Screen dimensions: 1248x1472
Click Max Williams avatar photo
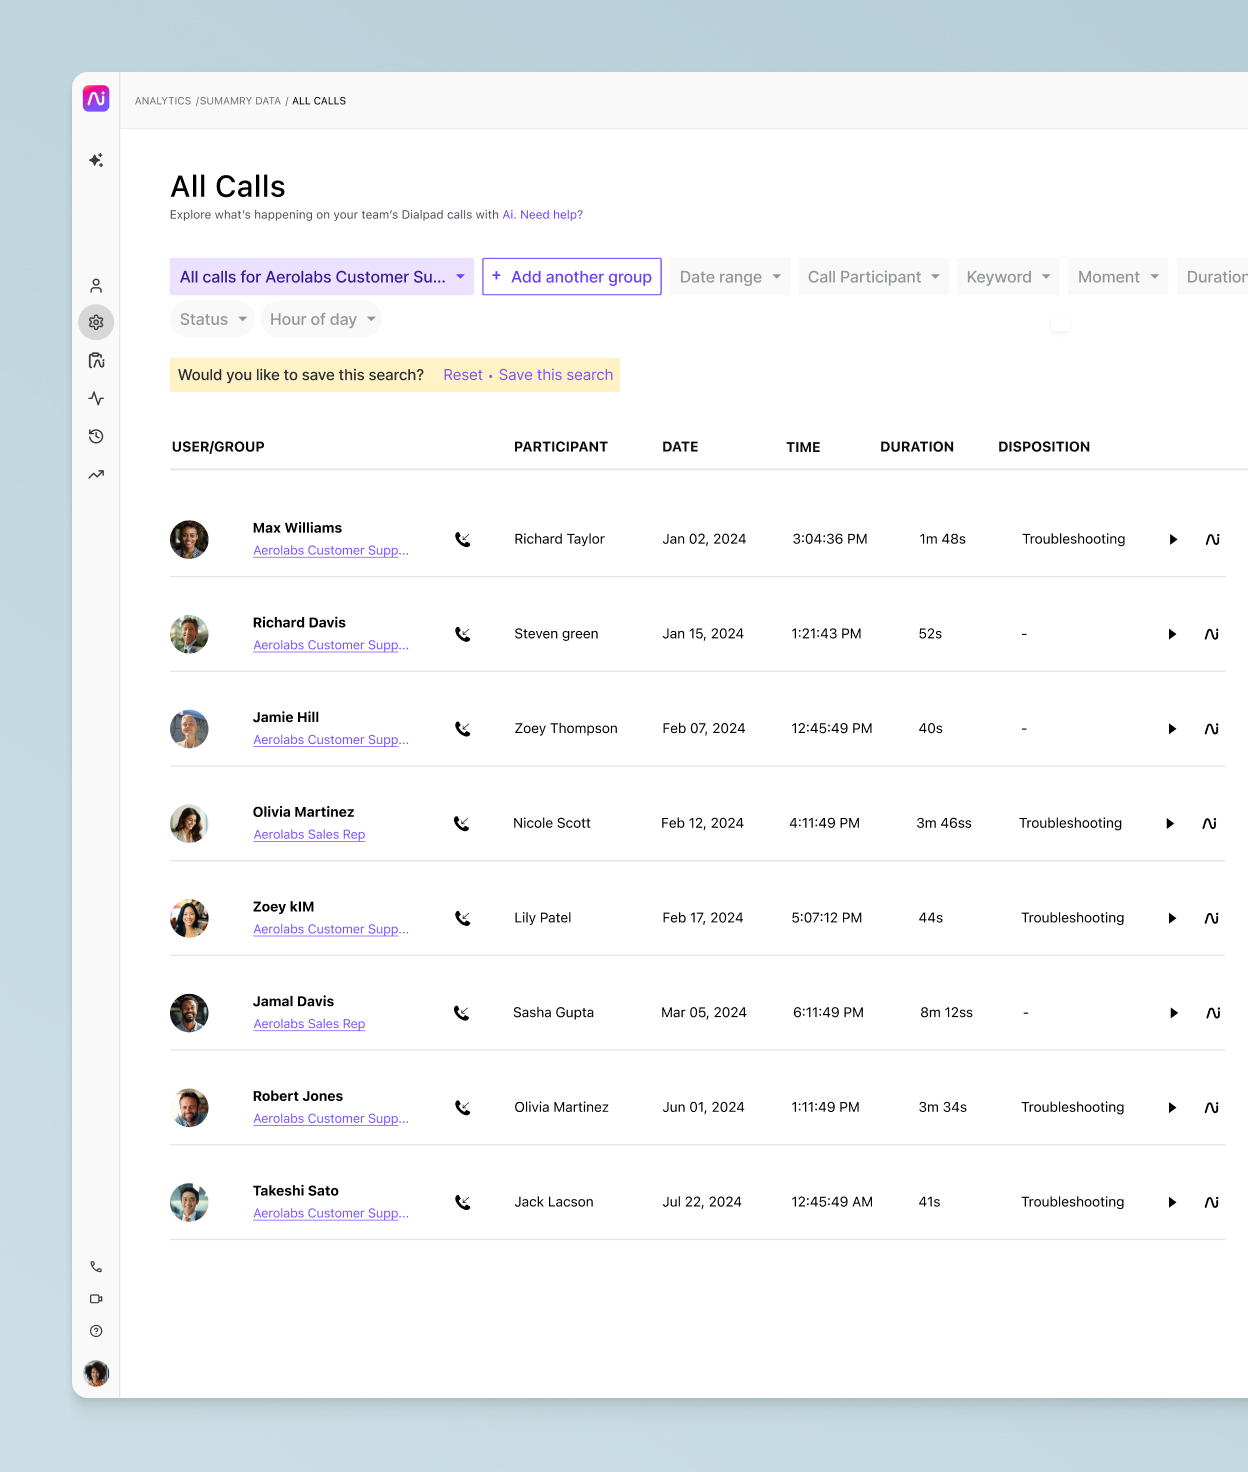(x=189, y=540)
